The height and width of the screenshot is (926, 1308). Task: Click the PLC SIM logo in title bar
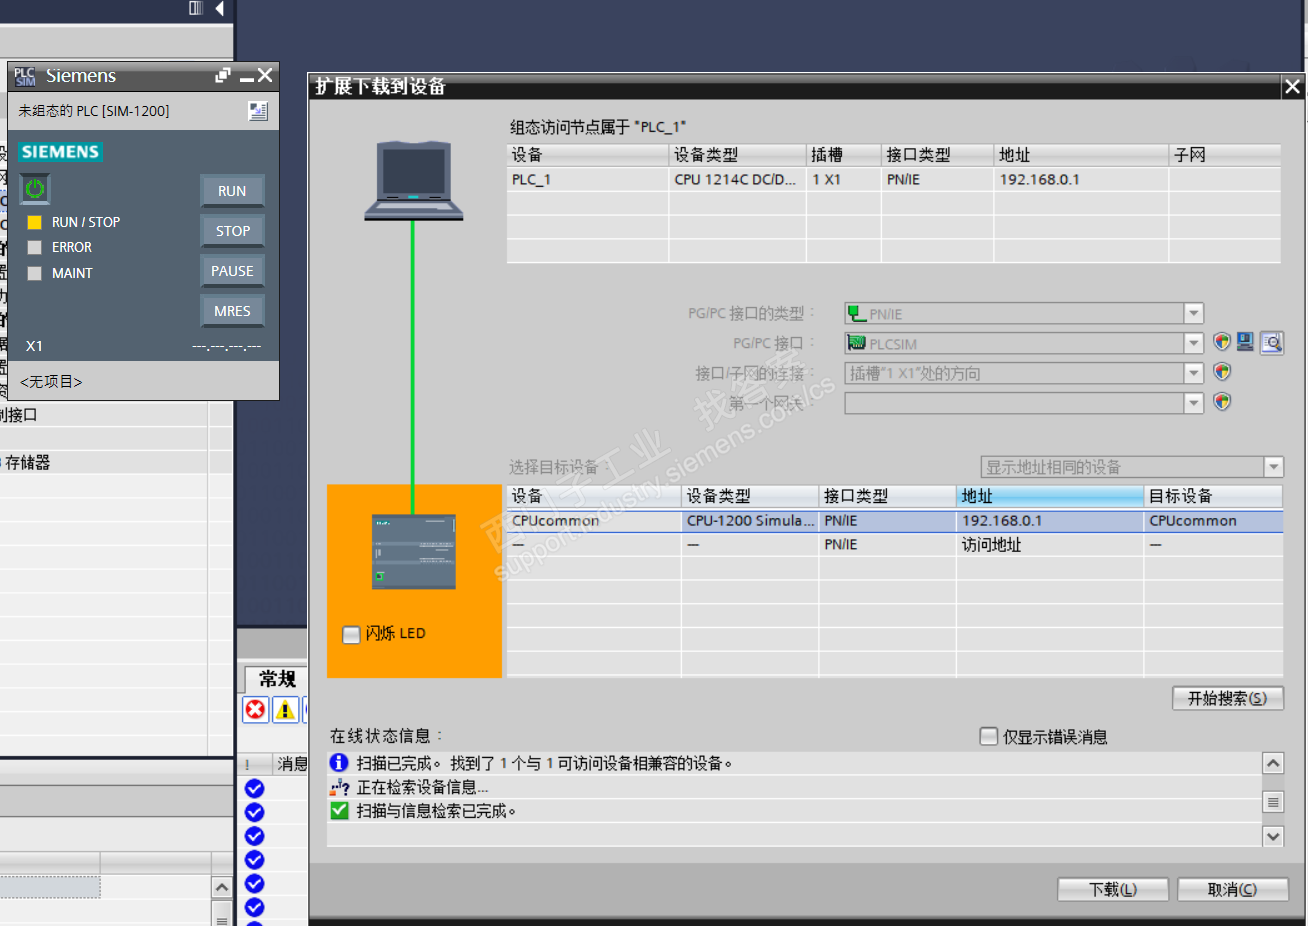click(x=25, y=76)
